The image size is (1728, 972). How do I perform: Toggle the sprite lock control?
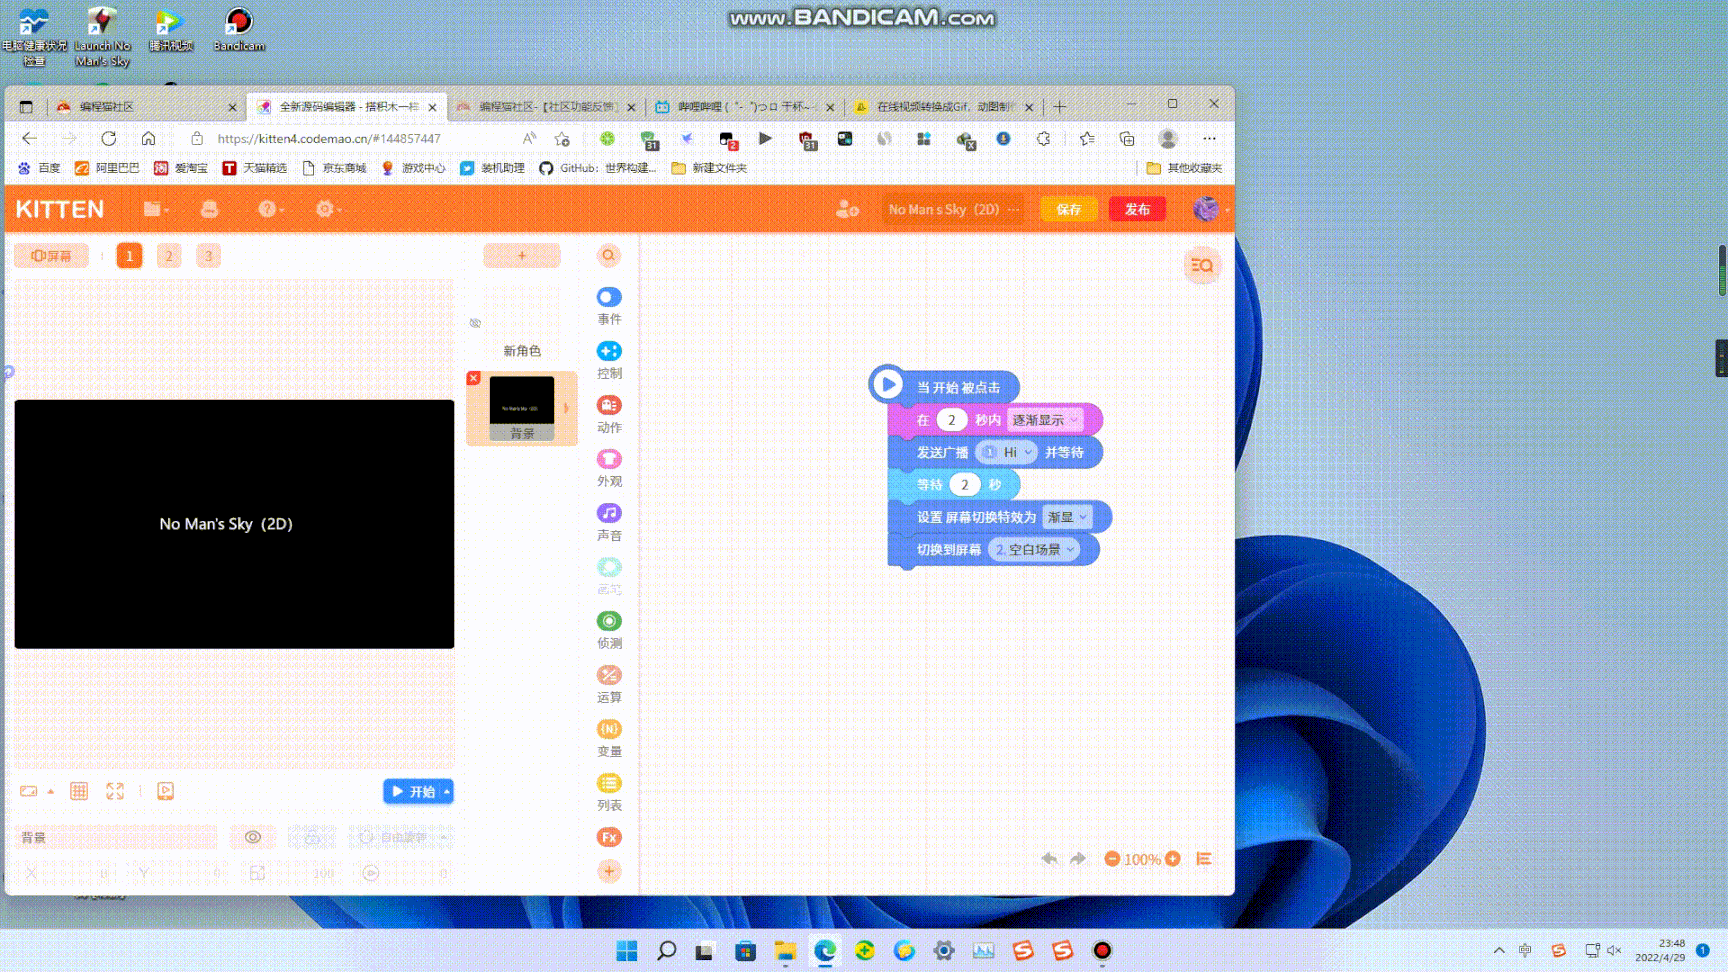[312, 837]
